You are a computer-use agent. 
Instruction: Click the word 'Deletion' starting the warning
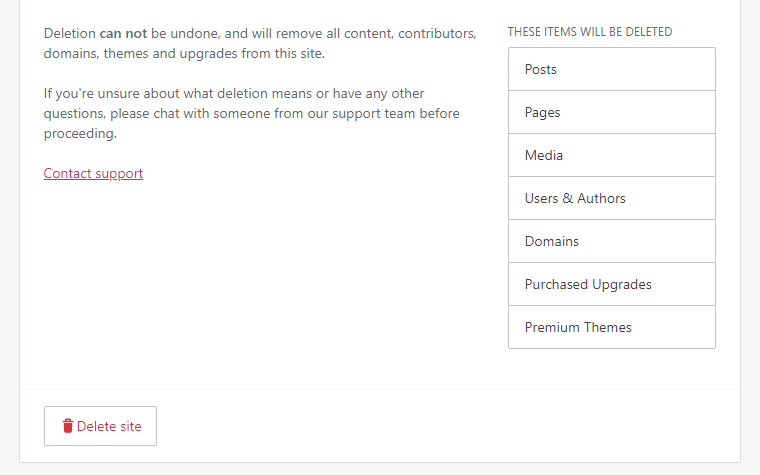point(70,33)
